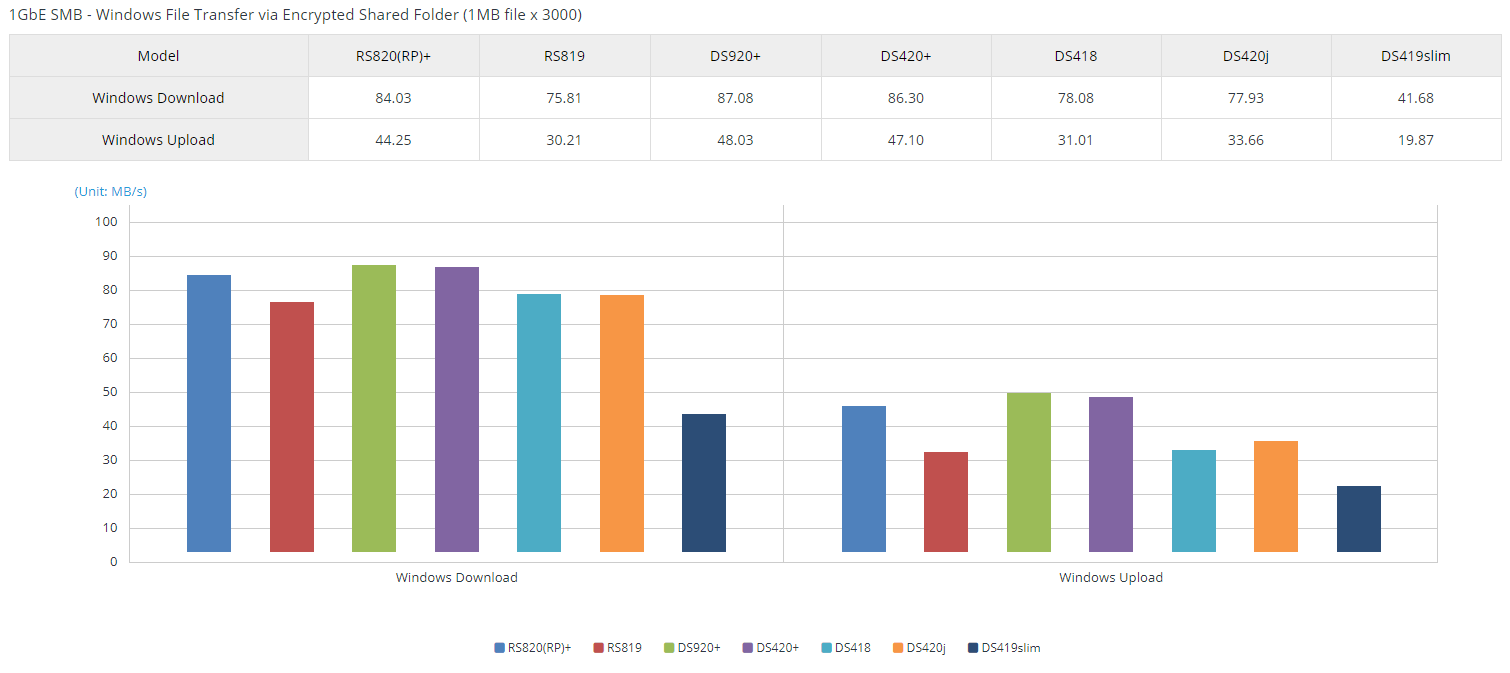Toggle the DS420+ legend entry
Image resolution: width=1510 pixels, height=673 pixels.
(771, 648)
